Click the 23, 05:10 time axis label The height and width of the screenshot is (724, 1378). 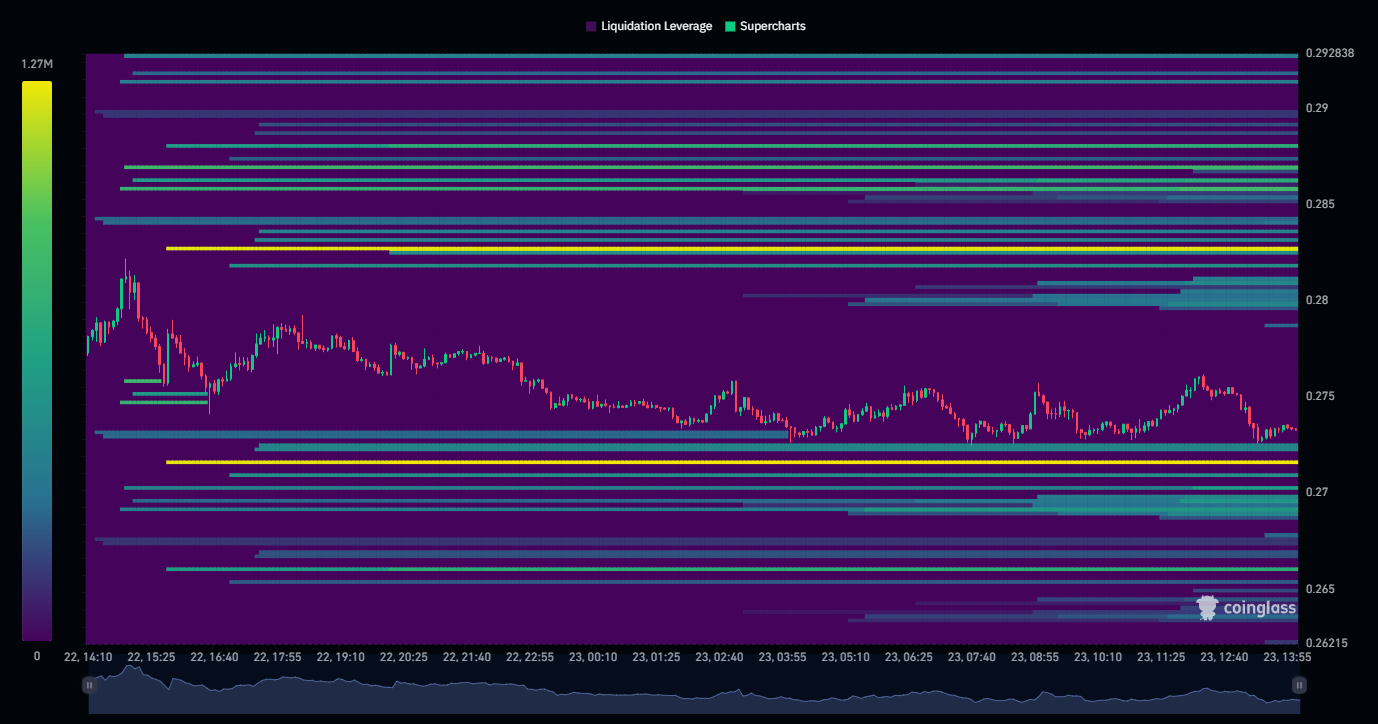(x=845, y=657)
